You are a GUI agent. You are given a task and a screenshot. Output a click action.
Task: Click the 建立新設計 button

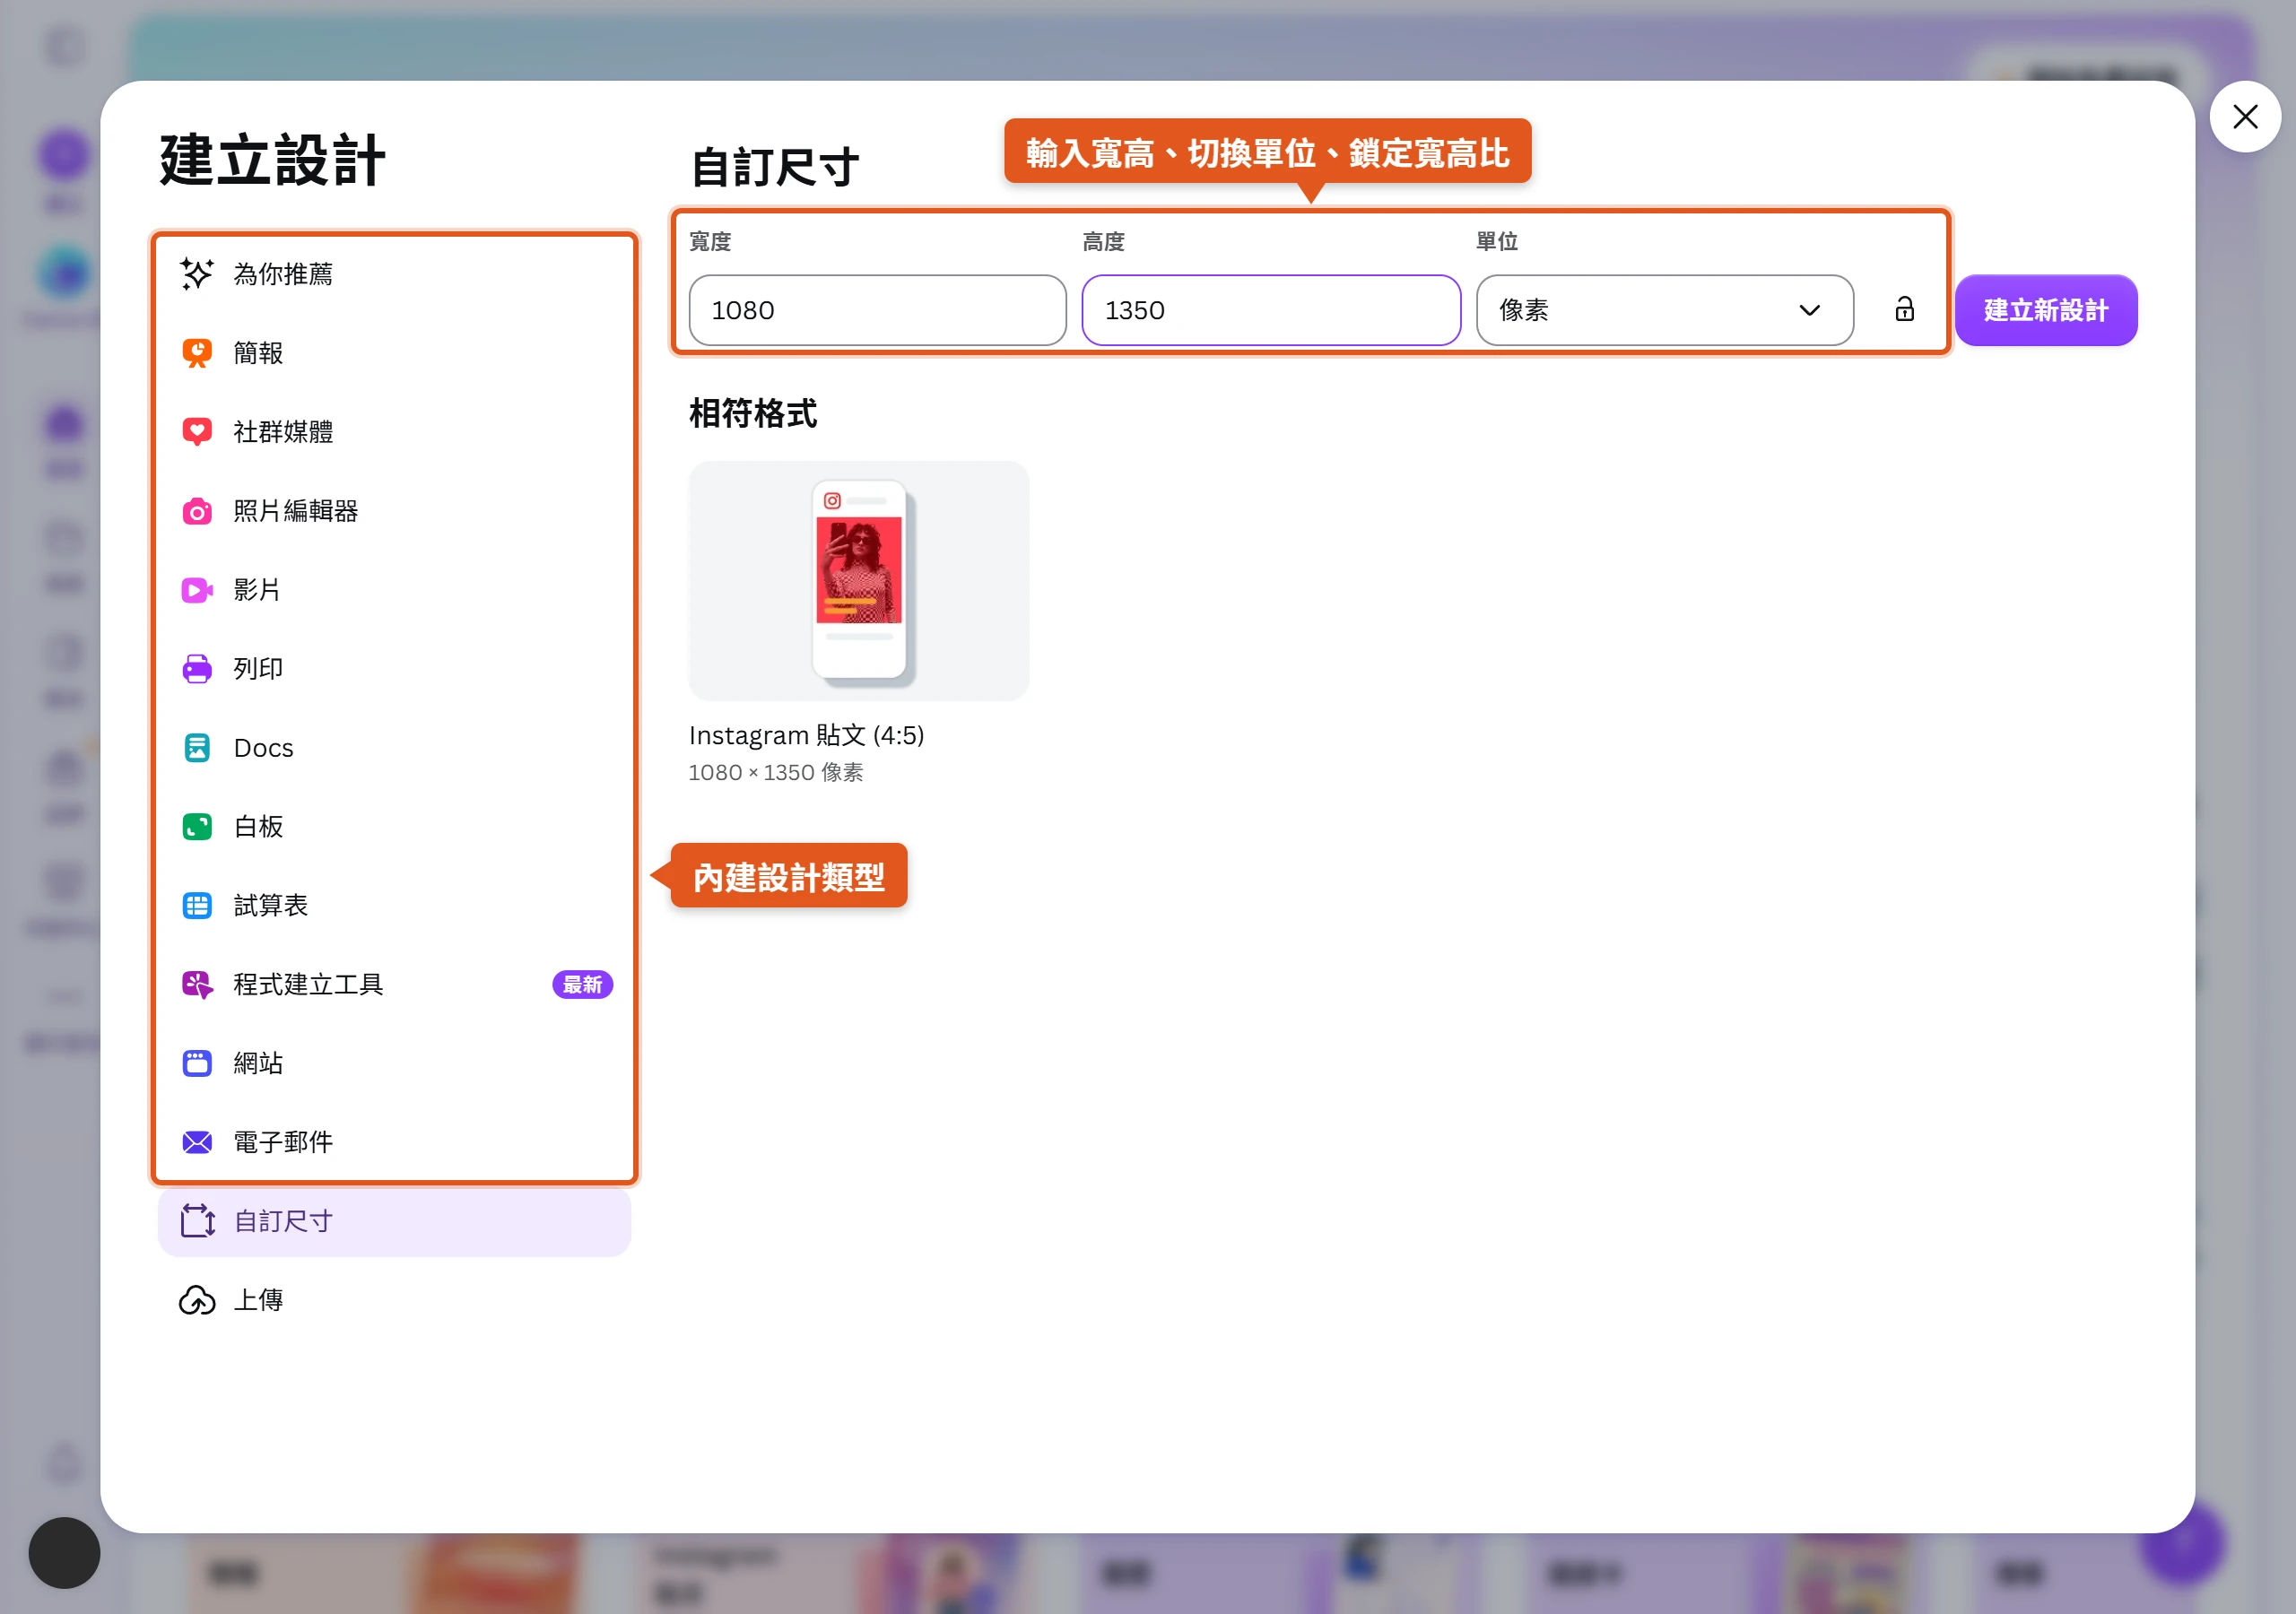(2045, 310)
